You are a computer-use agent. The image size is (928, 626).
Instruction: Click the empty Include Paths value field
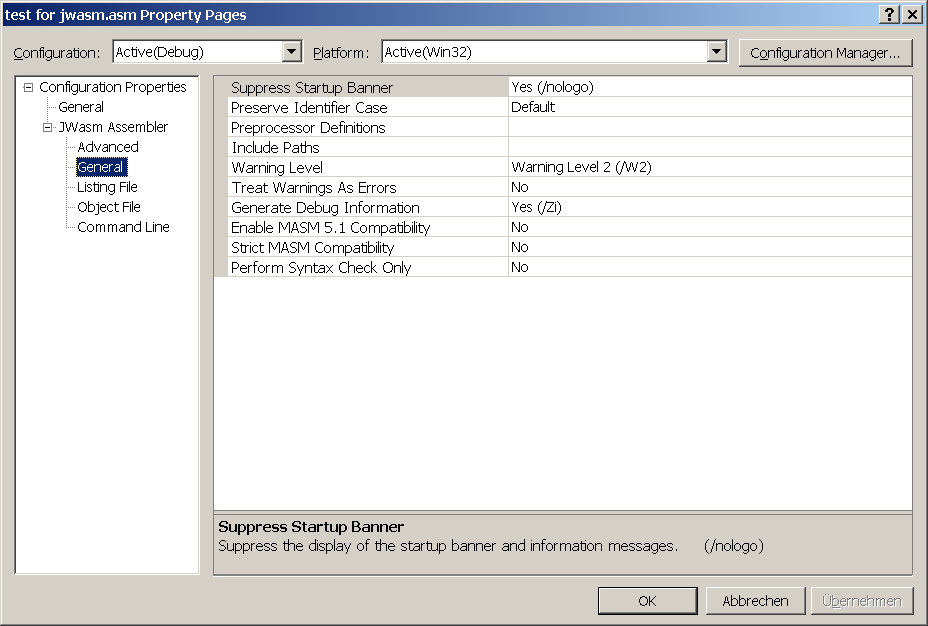point(710,148)
